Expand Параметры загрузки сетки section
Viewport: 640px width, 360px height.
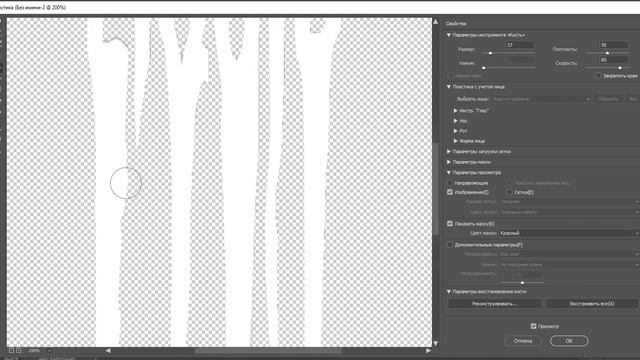pyautogui.click(x=449, y=151)
